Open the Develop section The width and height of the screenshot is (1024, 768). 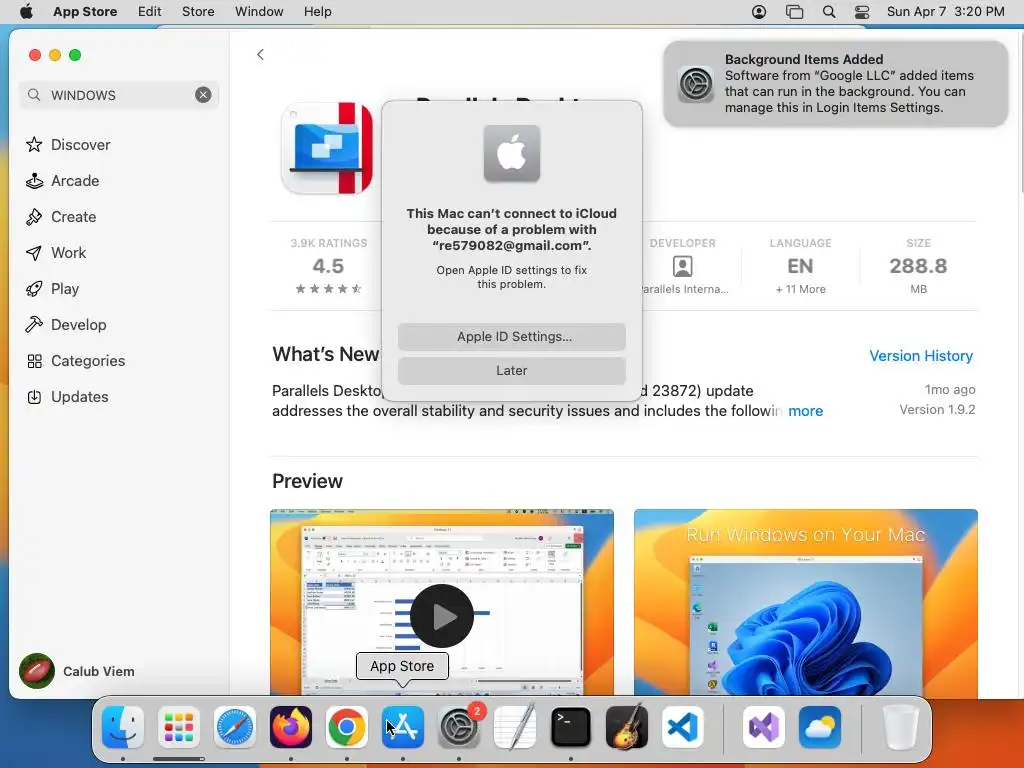[78, 324]
